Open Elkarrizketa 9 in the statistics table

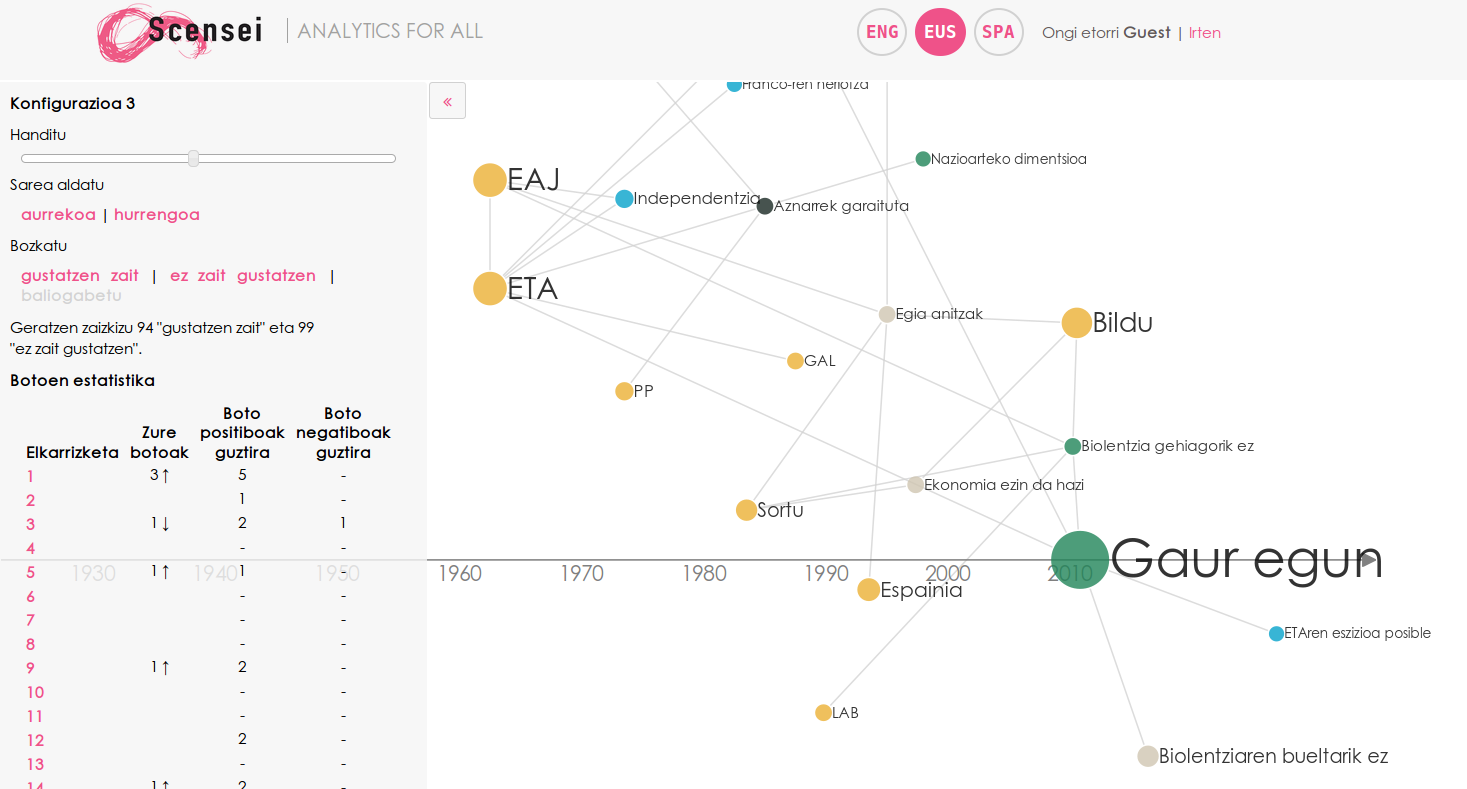(30, 668)
